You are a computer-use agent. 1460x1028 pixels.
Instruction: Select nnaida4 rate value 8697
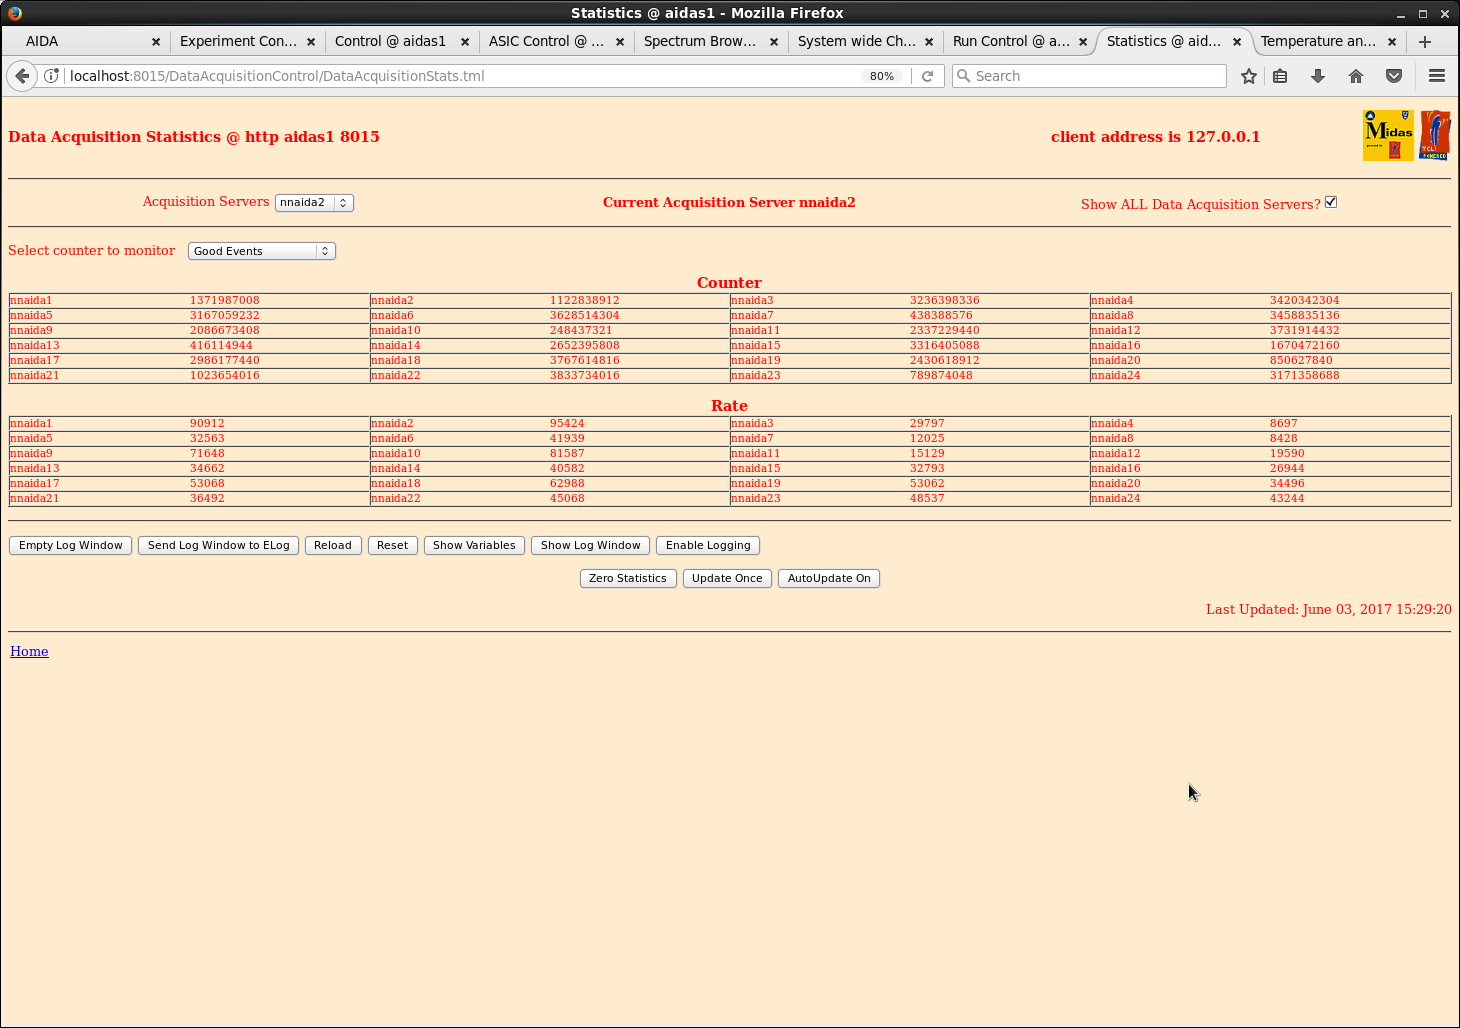pyautogui.click(x=1284, y=423)
